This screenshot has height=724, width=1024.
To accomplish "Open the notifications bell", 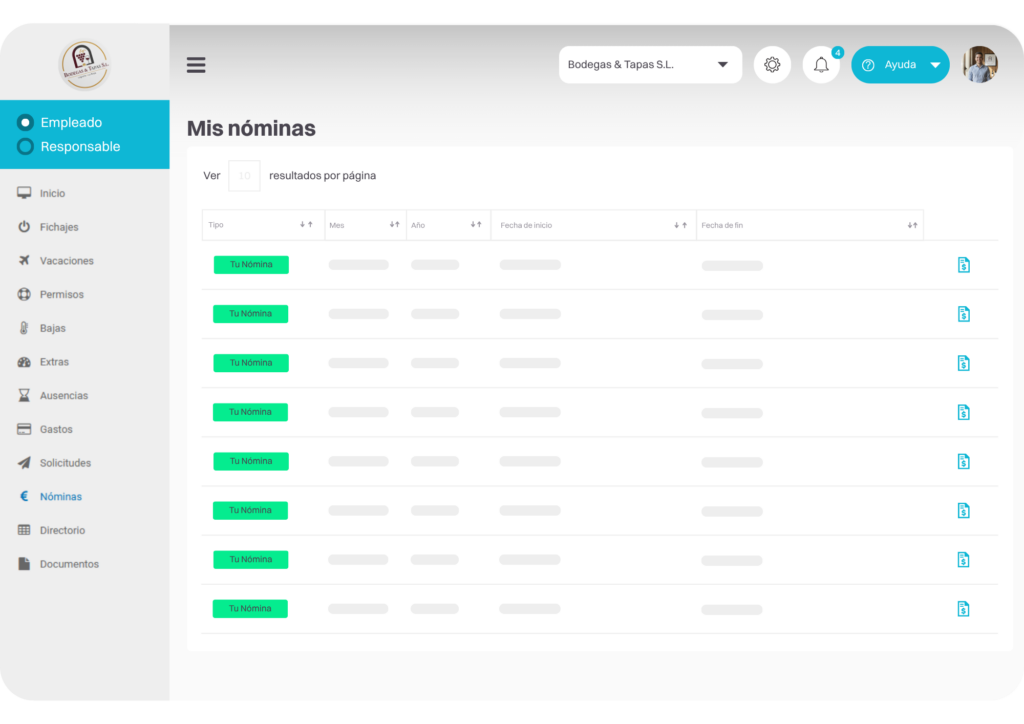I will coord(821,65).
